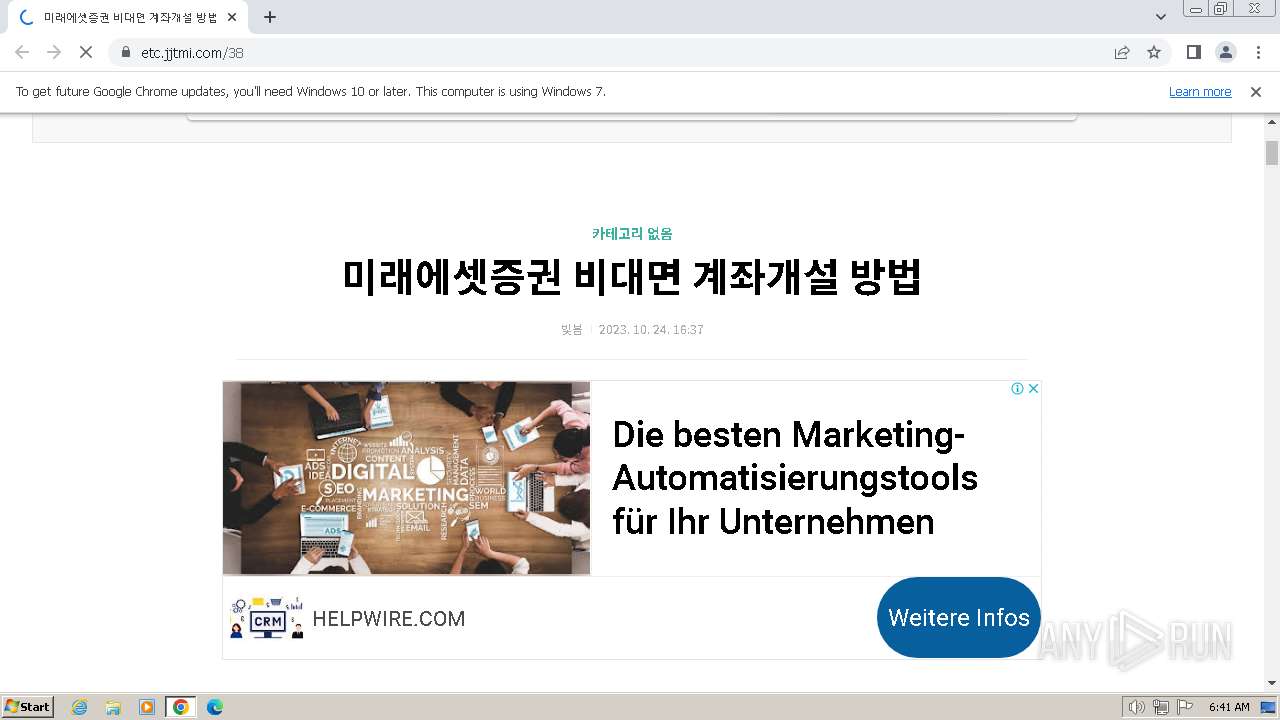The image size is (1280, 720).
Task: Dismiss the Chrome update notice
Action: point(1256,91)
